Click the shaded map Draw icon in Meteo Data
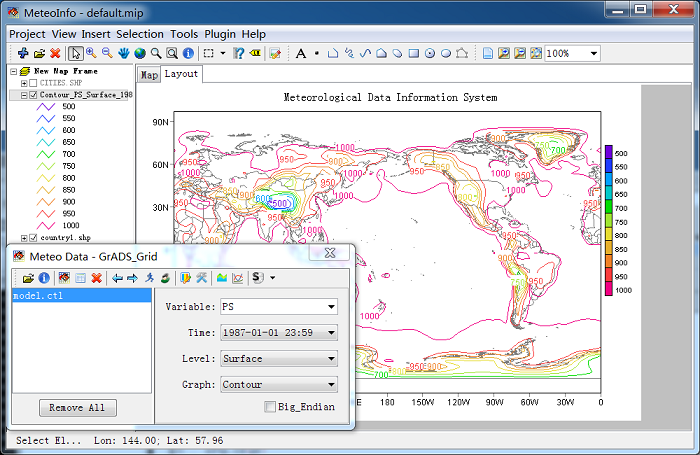 click(222, 278)
